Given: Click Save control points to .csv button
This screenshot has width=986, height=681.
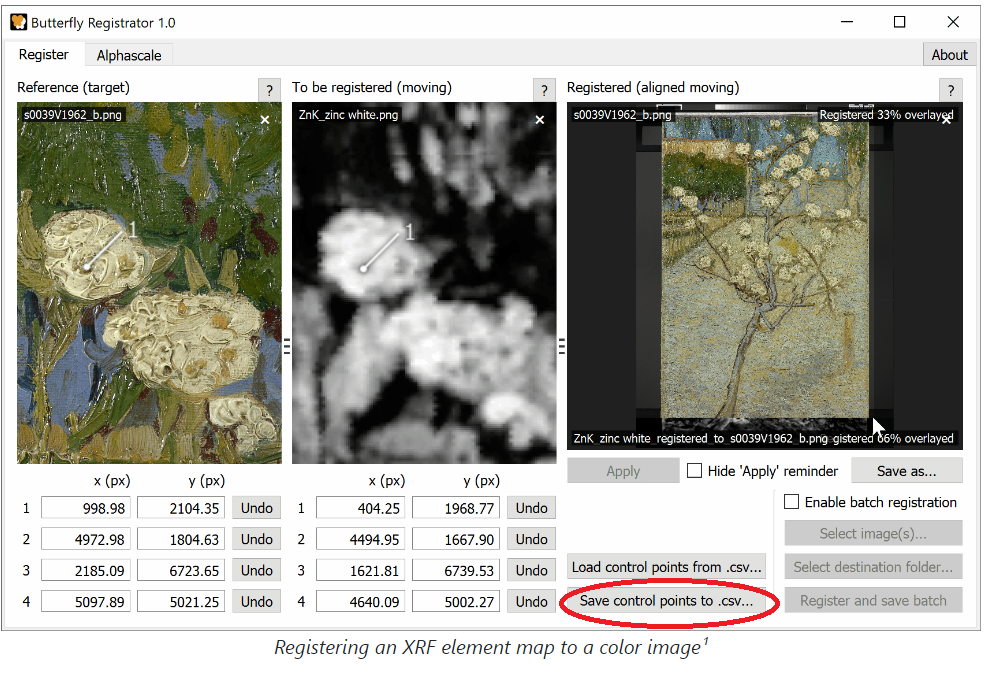Looking at the screenshot, I should [x=666, y=601].
